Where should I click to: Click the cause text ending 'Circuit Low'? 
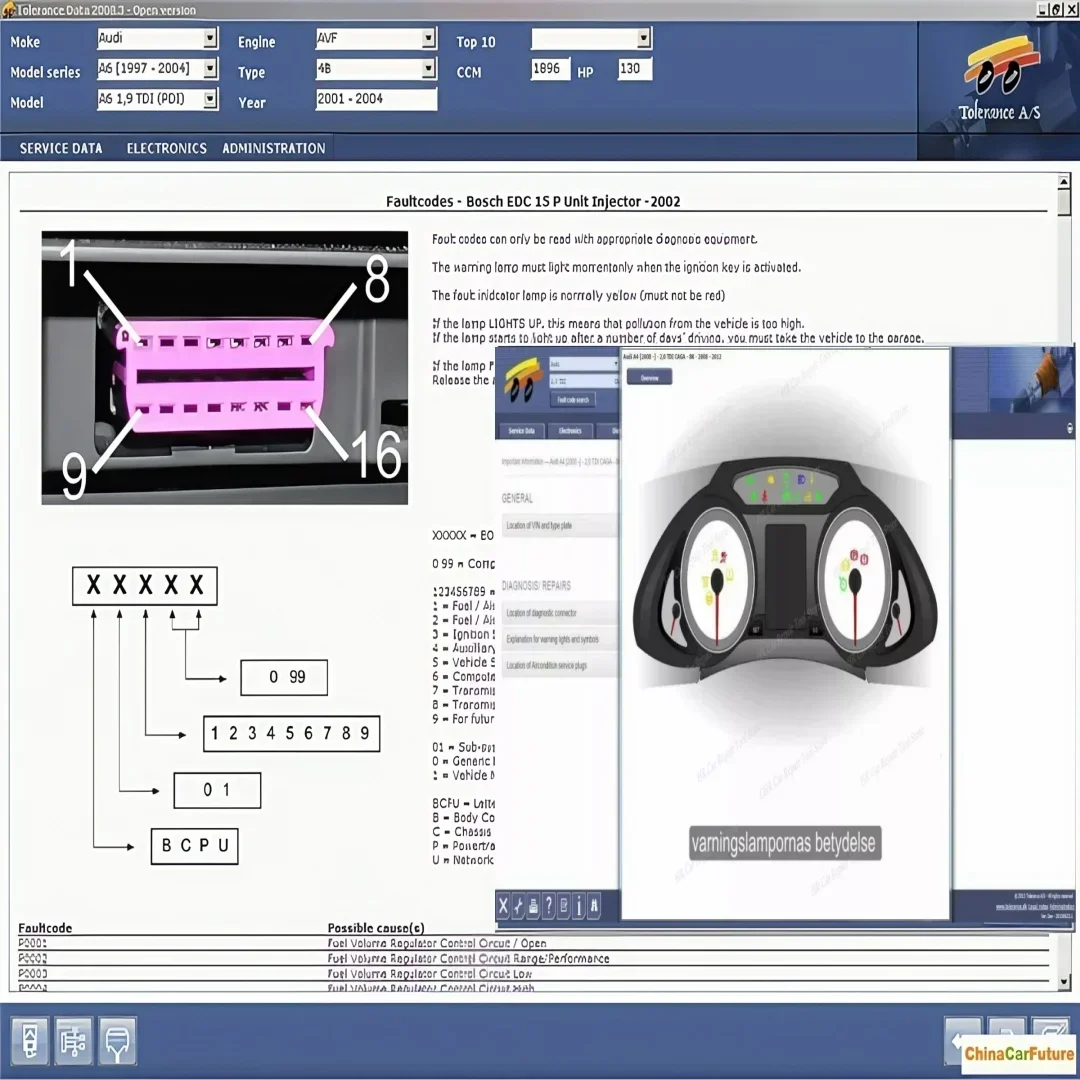click(430, 973)
